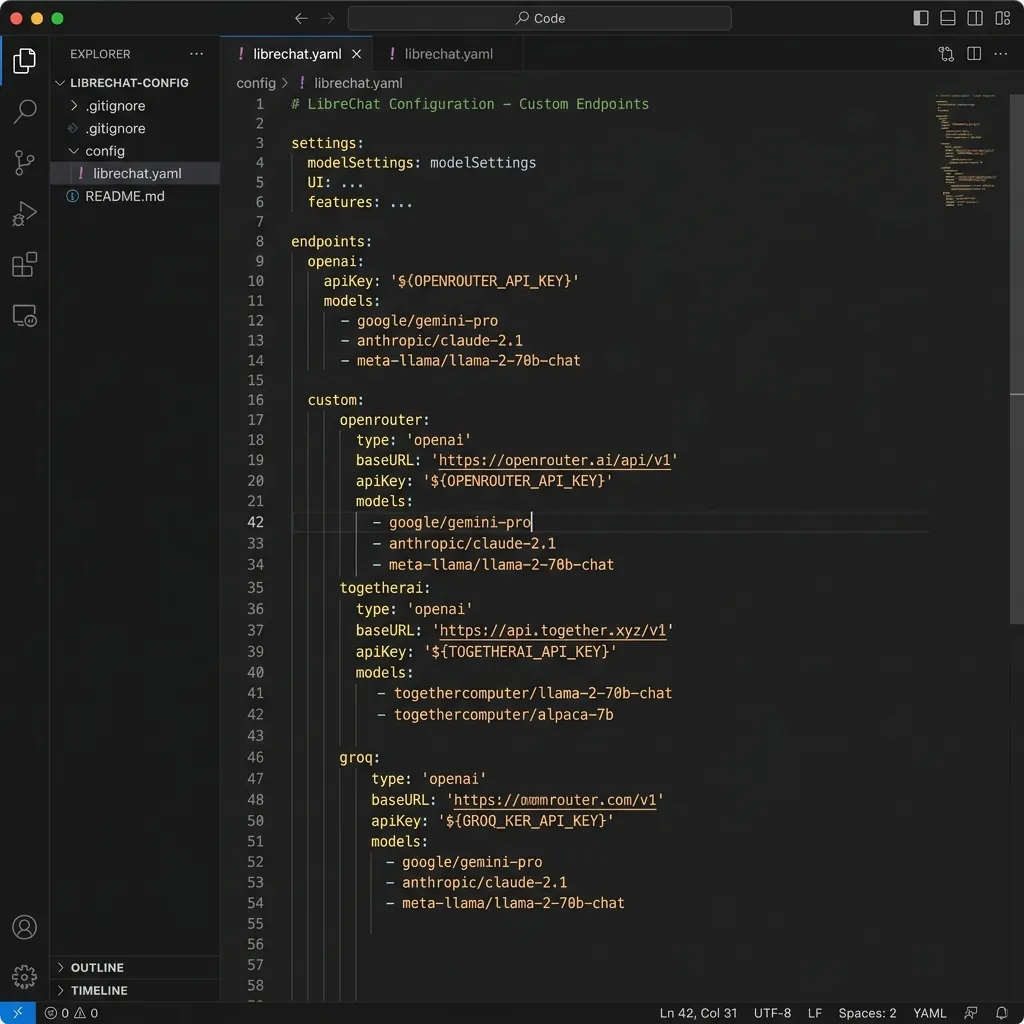The image size is (1024, 1024).
Task: Collapse the LIBRECHAT-CONFIG root folder
Action: click(x=60, y=83)
